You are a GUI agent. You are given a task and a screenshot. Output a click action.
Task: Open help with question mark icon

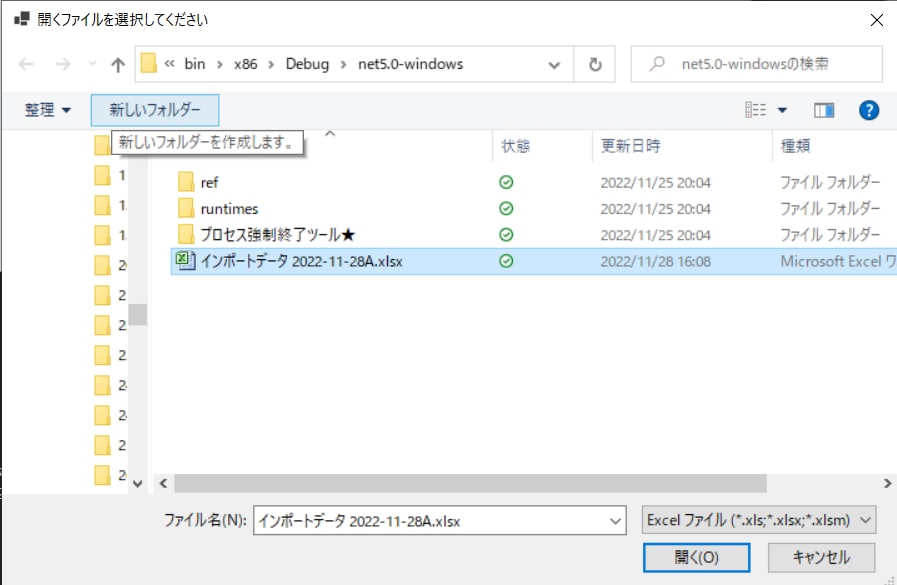pyautogui.click(x=868, y=110)
